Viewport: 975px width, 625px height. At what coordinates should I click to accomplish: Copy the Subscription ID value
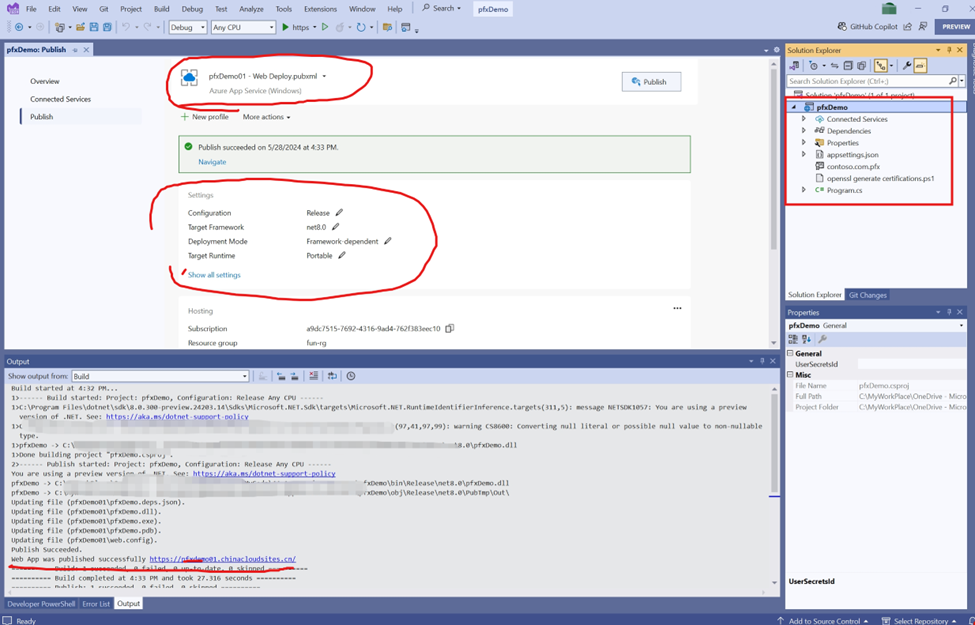(x=449, y=329)
